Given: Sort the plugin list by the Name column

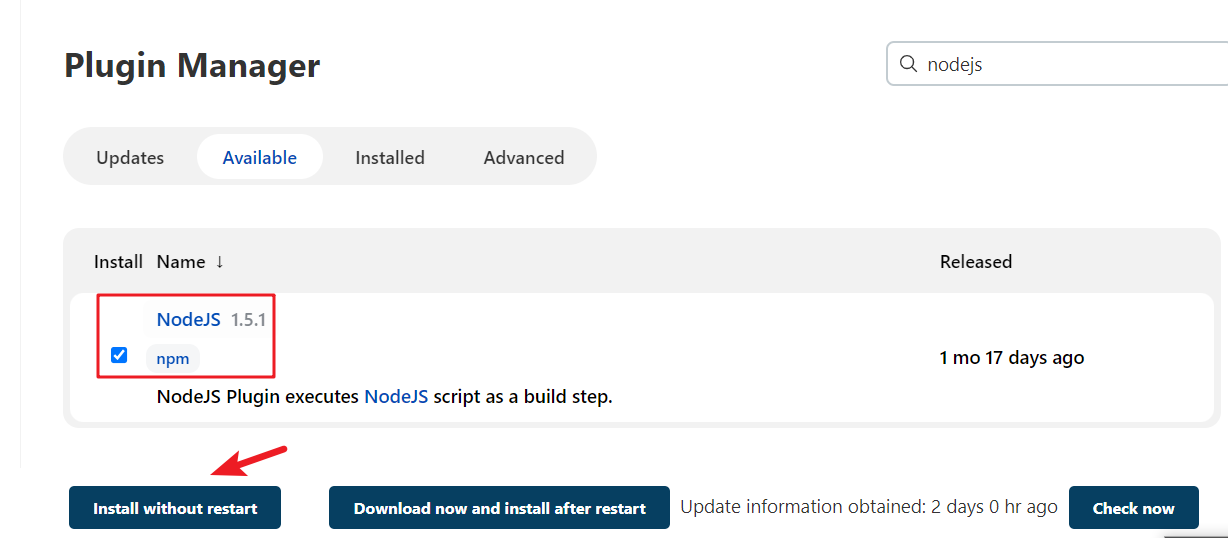Looking at the screenshot, I should (x=180, y=262).
